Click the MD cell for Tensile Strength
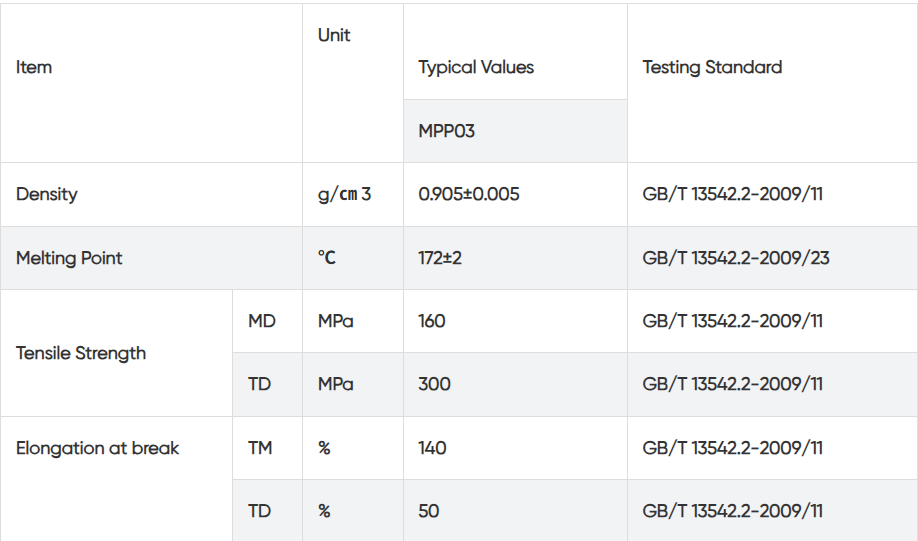 coord(261,321)
